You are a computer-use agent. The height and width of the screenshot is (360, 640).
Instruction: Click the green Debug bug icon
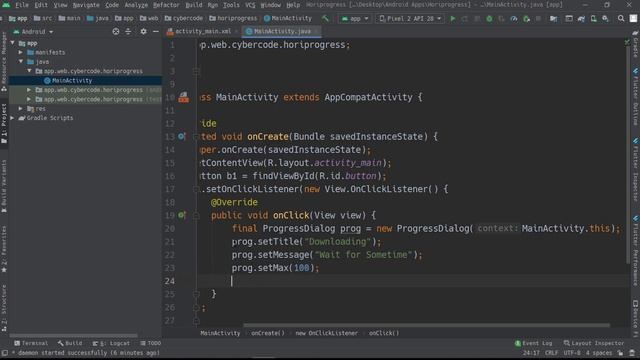(489, 19)
